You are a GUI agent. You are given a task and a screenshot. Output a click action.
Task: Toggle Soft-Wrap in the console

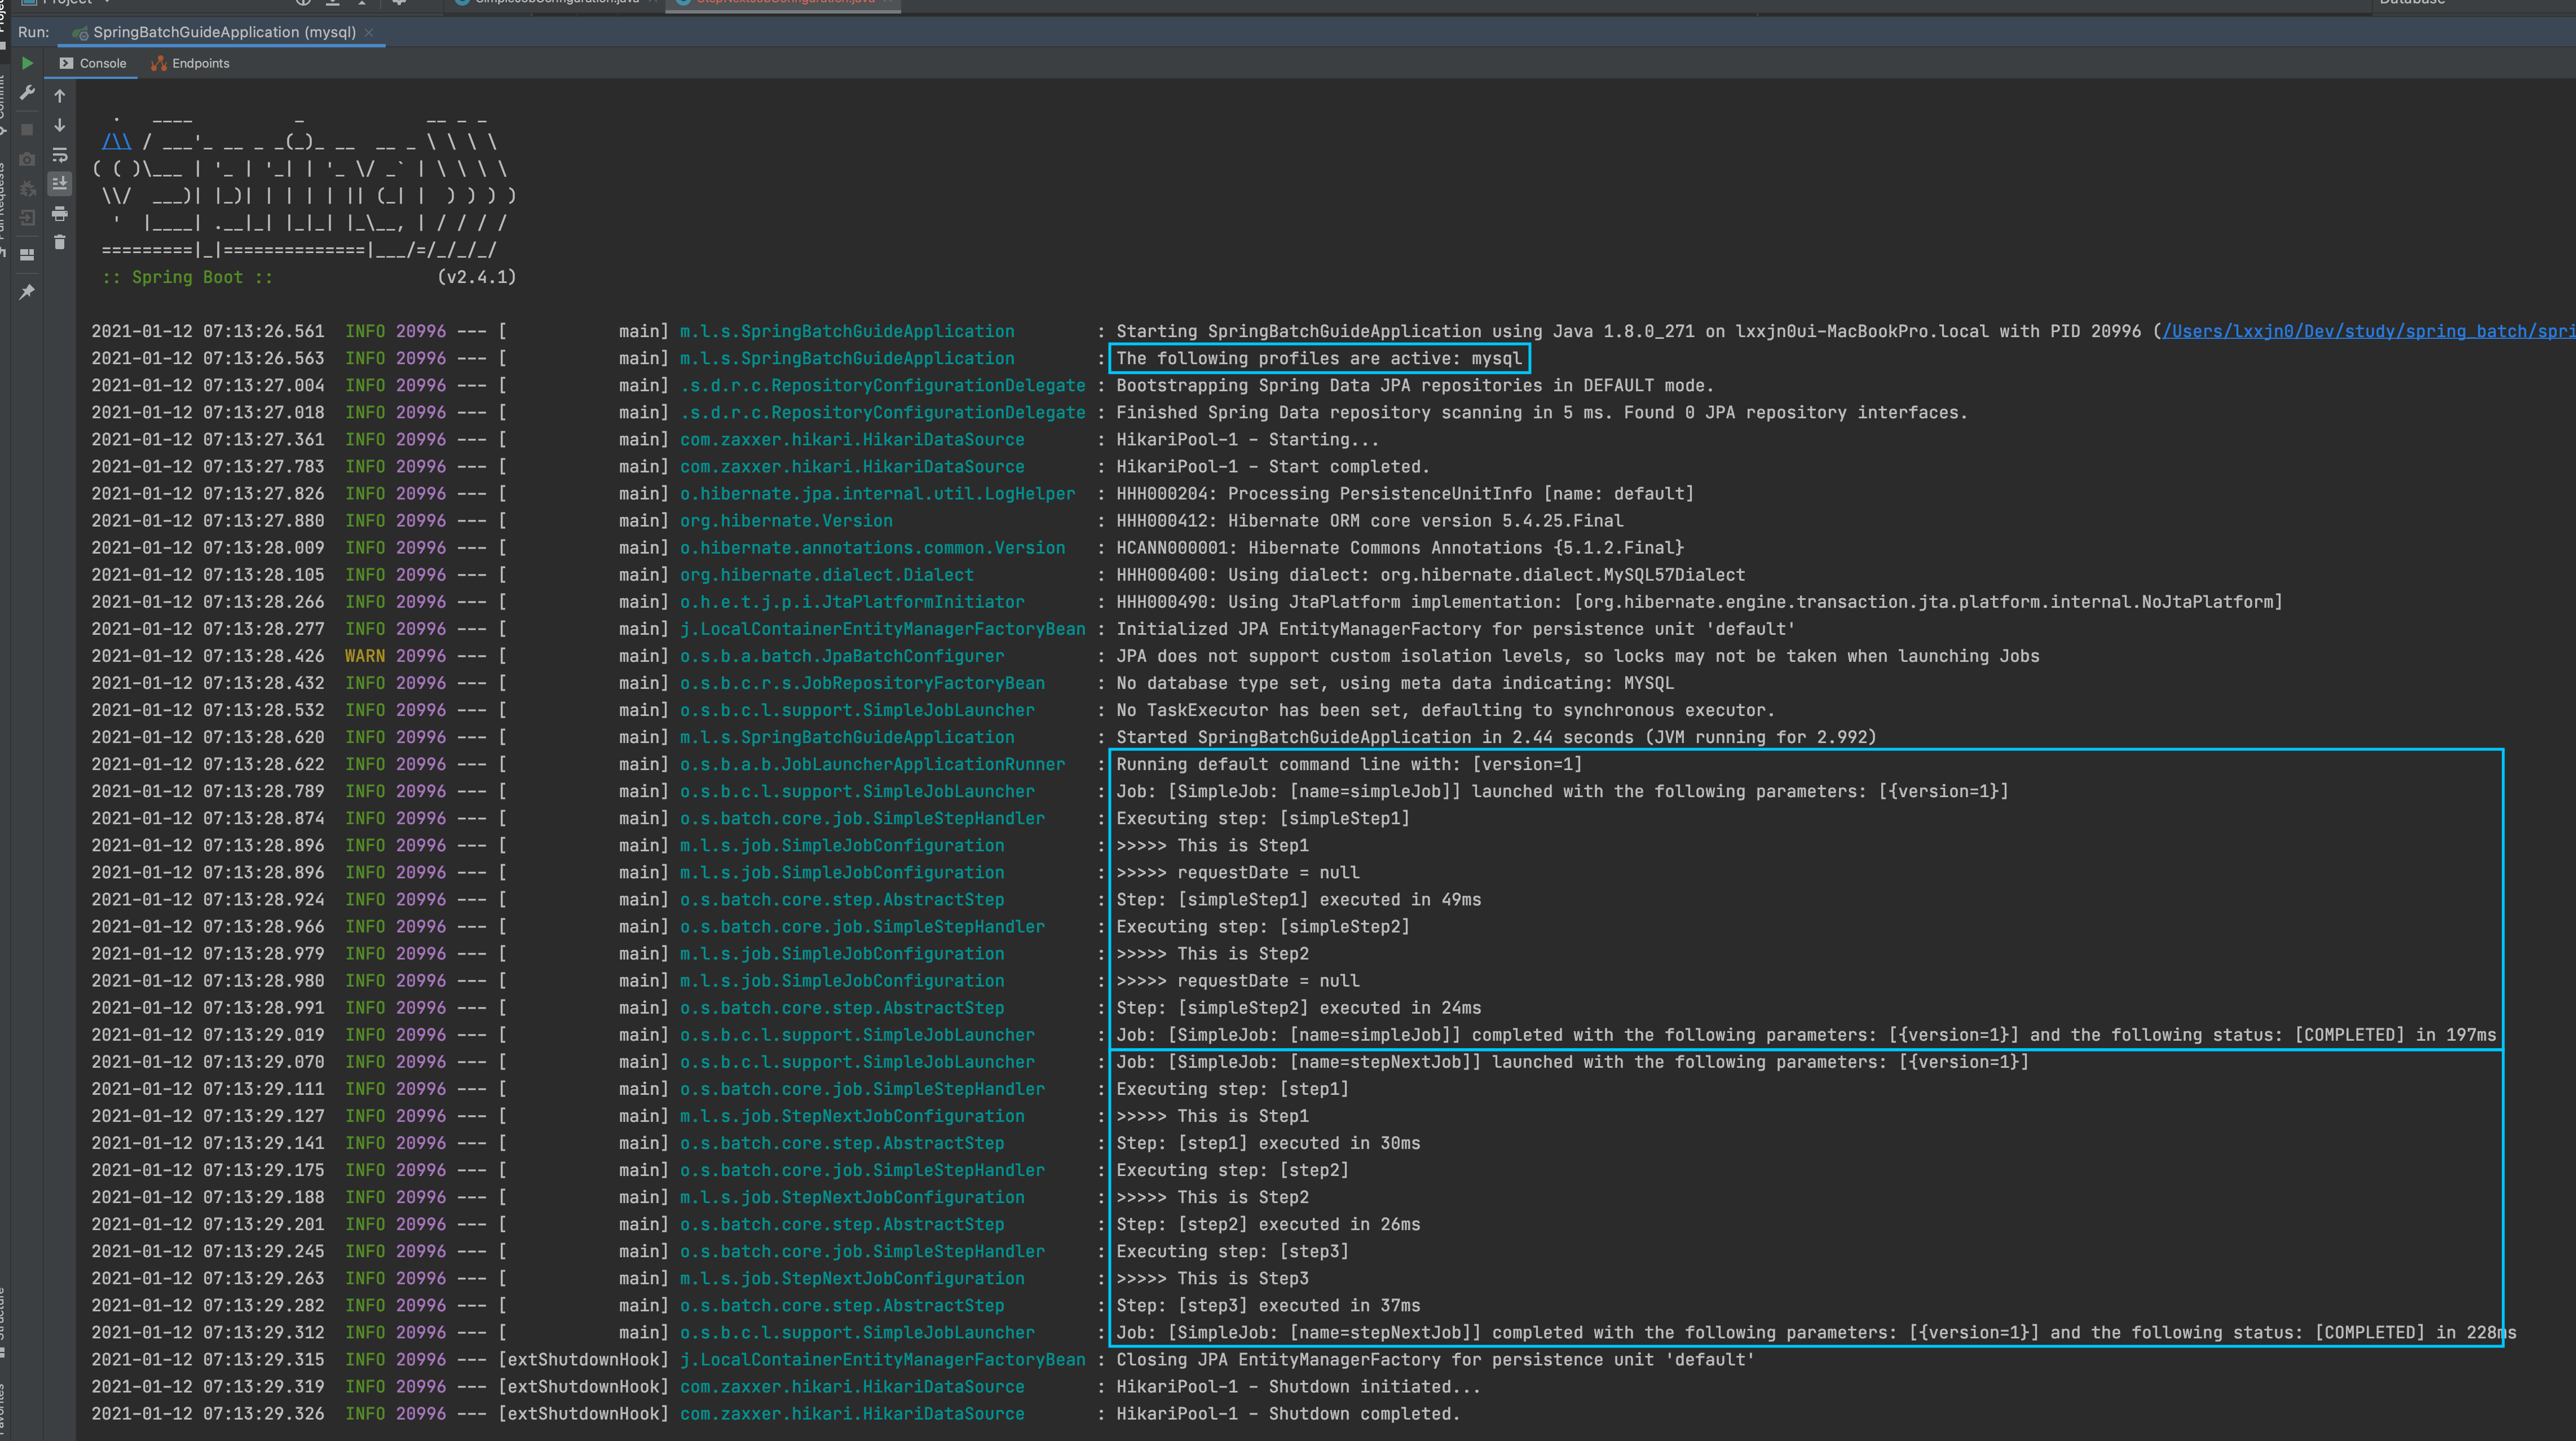[60, 155]
